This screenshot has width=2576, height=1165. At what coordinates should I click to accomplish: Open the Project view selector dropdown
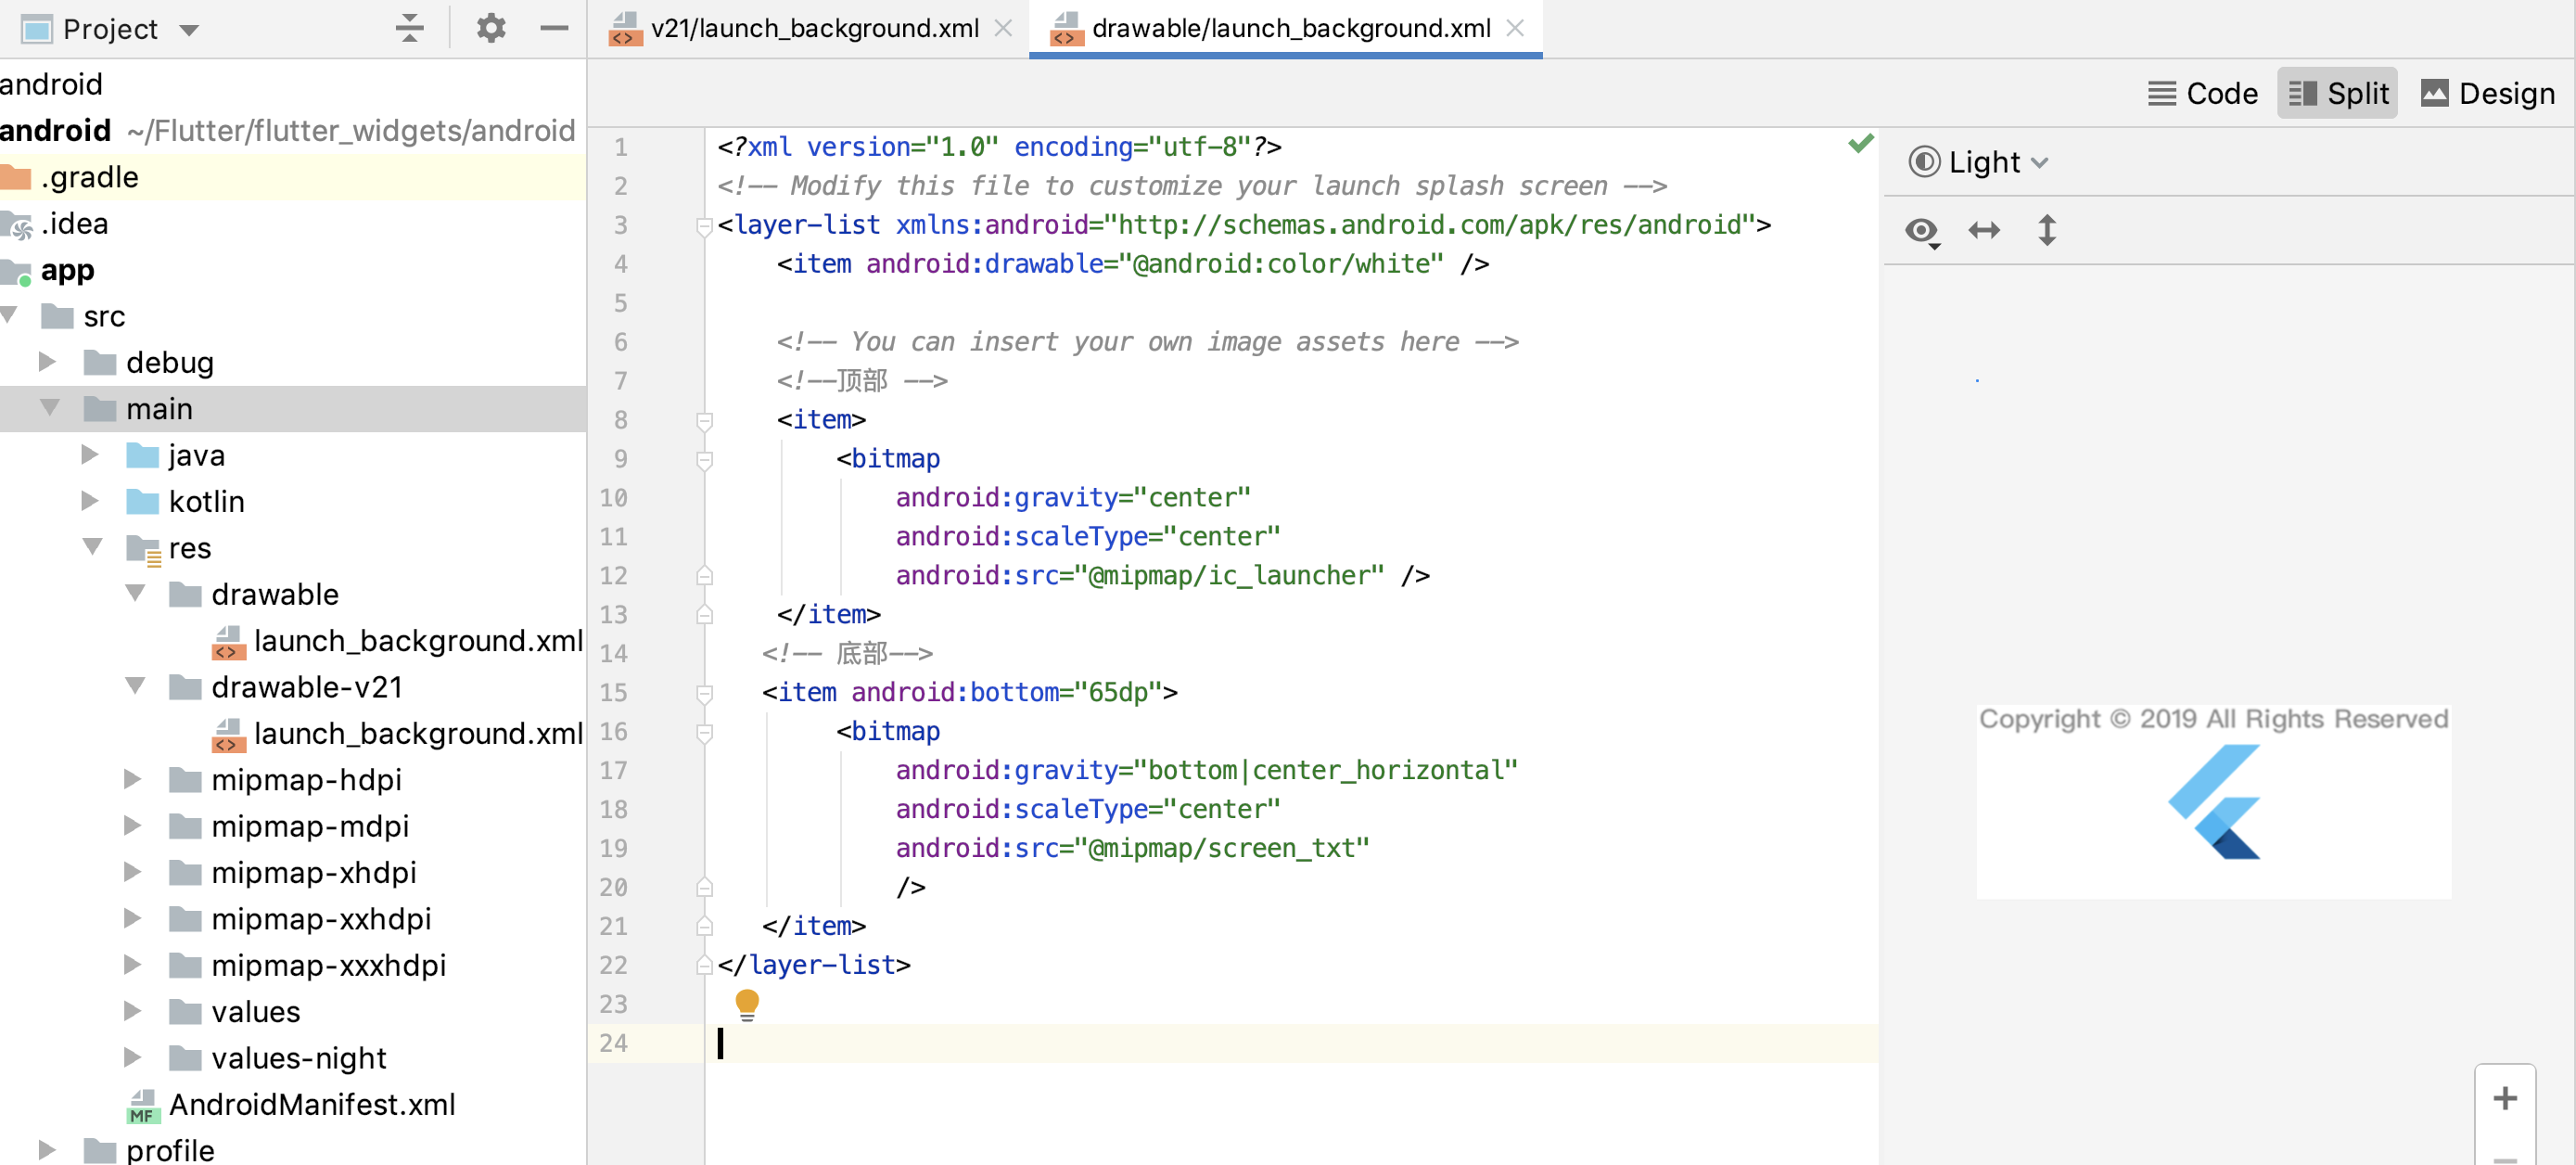(192, 28)
